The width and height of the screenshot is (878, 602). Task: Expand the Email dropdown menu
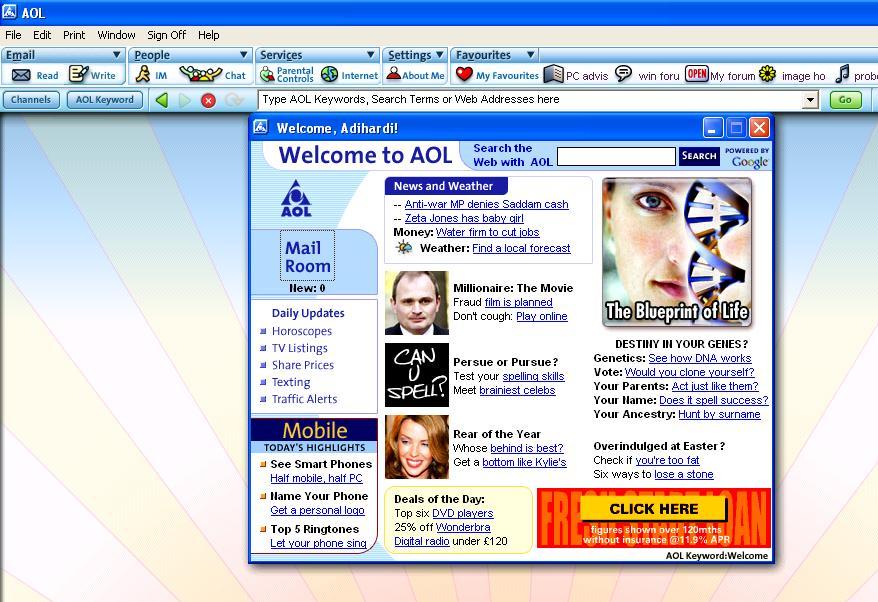click(x=116, y=55)
